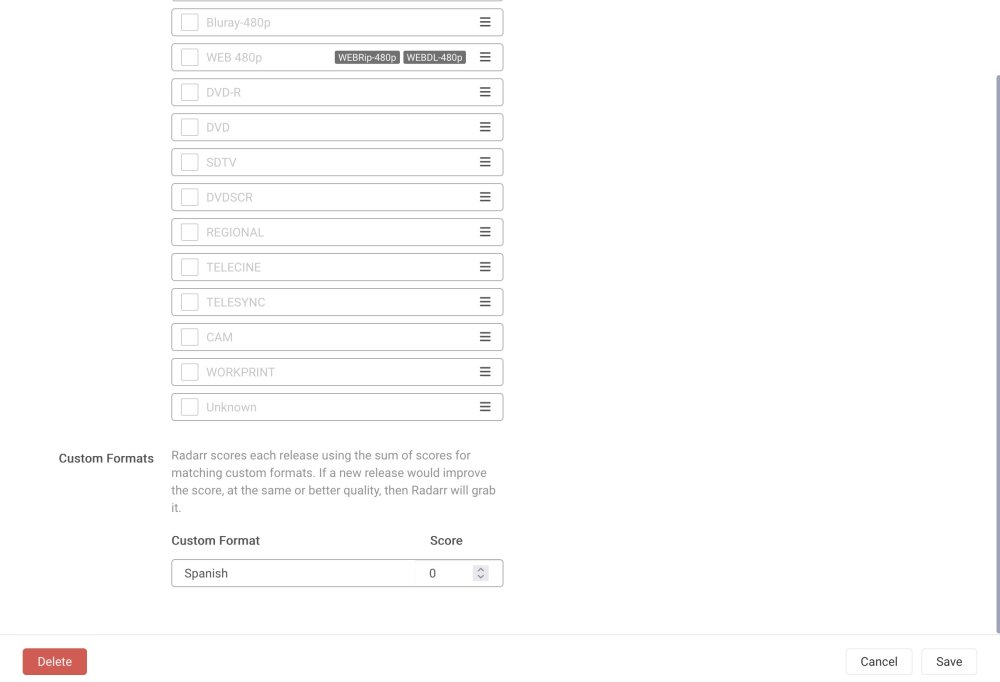Click the modal vertical scrollbar
The height and width of the screenshot is (682, 1000).
click(997, 354)
